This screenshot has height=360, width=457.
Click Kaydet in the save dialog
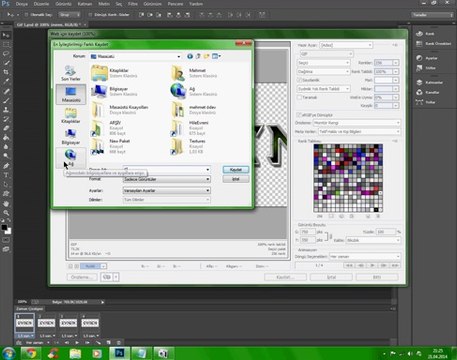coord(236,170)
